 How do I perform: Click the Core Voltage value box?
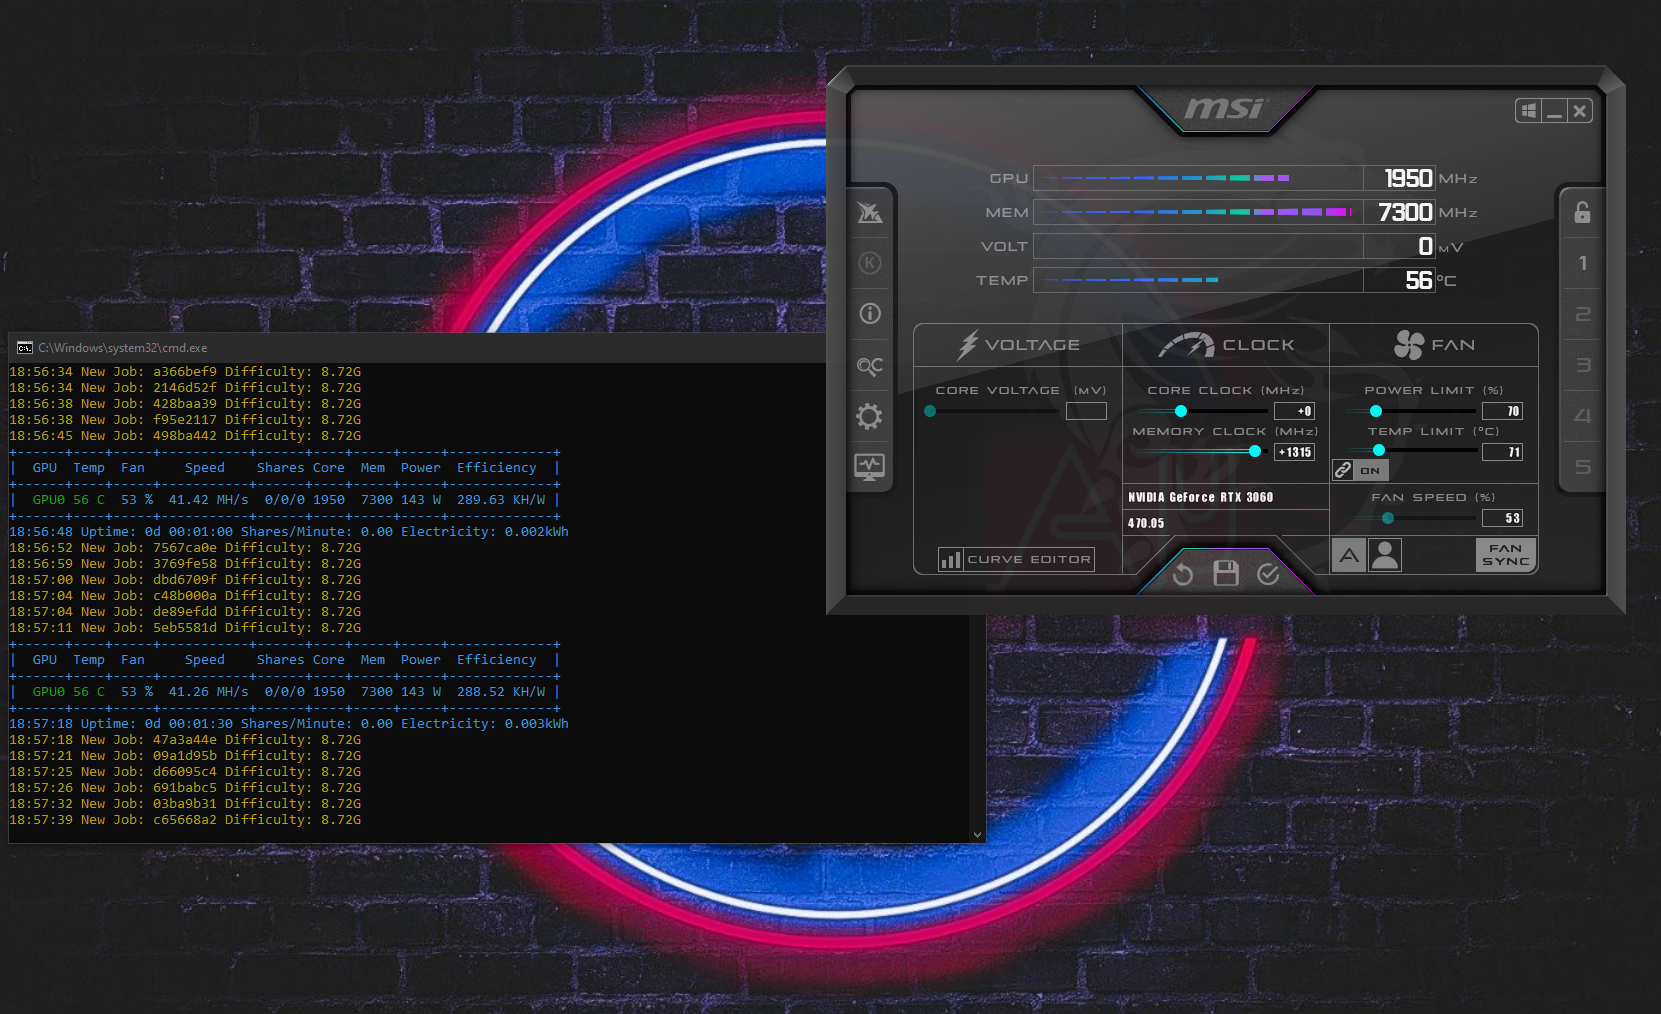[1086, 411]
